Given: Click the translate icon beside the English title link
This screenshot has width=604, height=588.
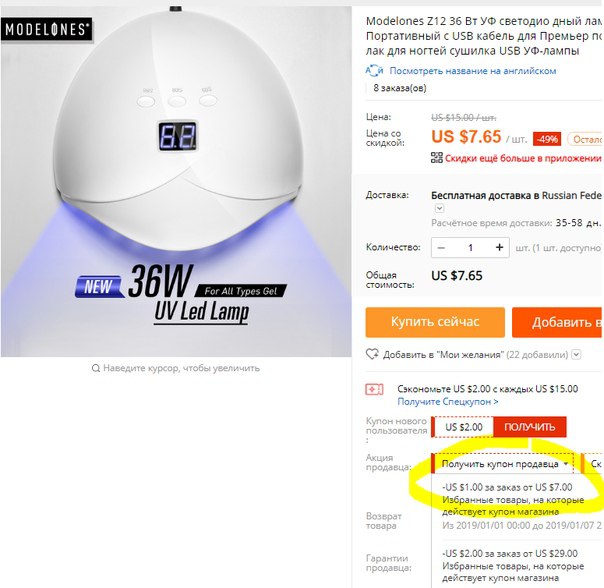Looking at the screenshot, I should coord(374,71).
